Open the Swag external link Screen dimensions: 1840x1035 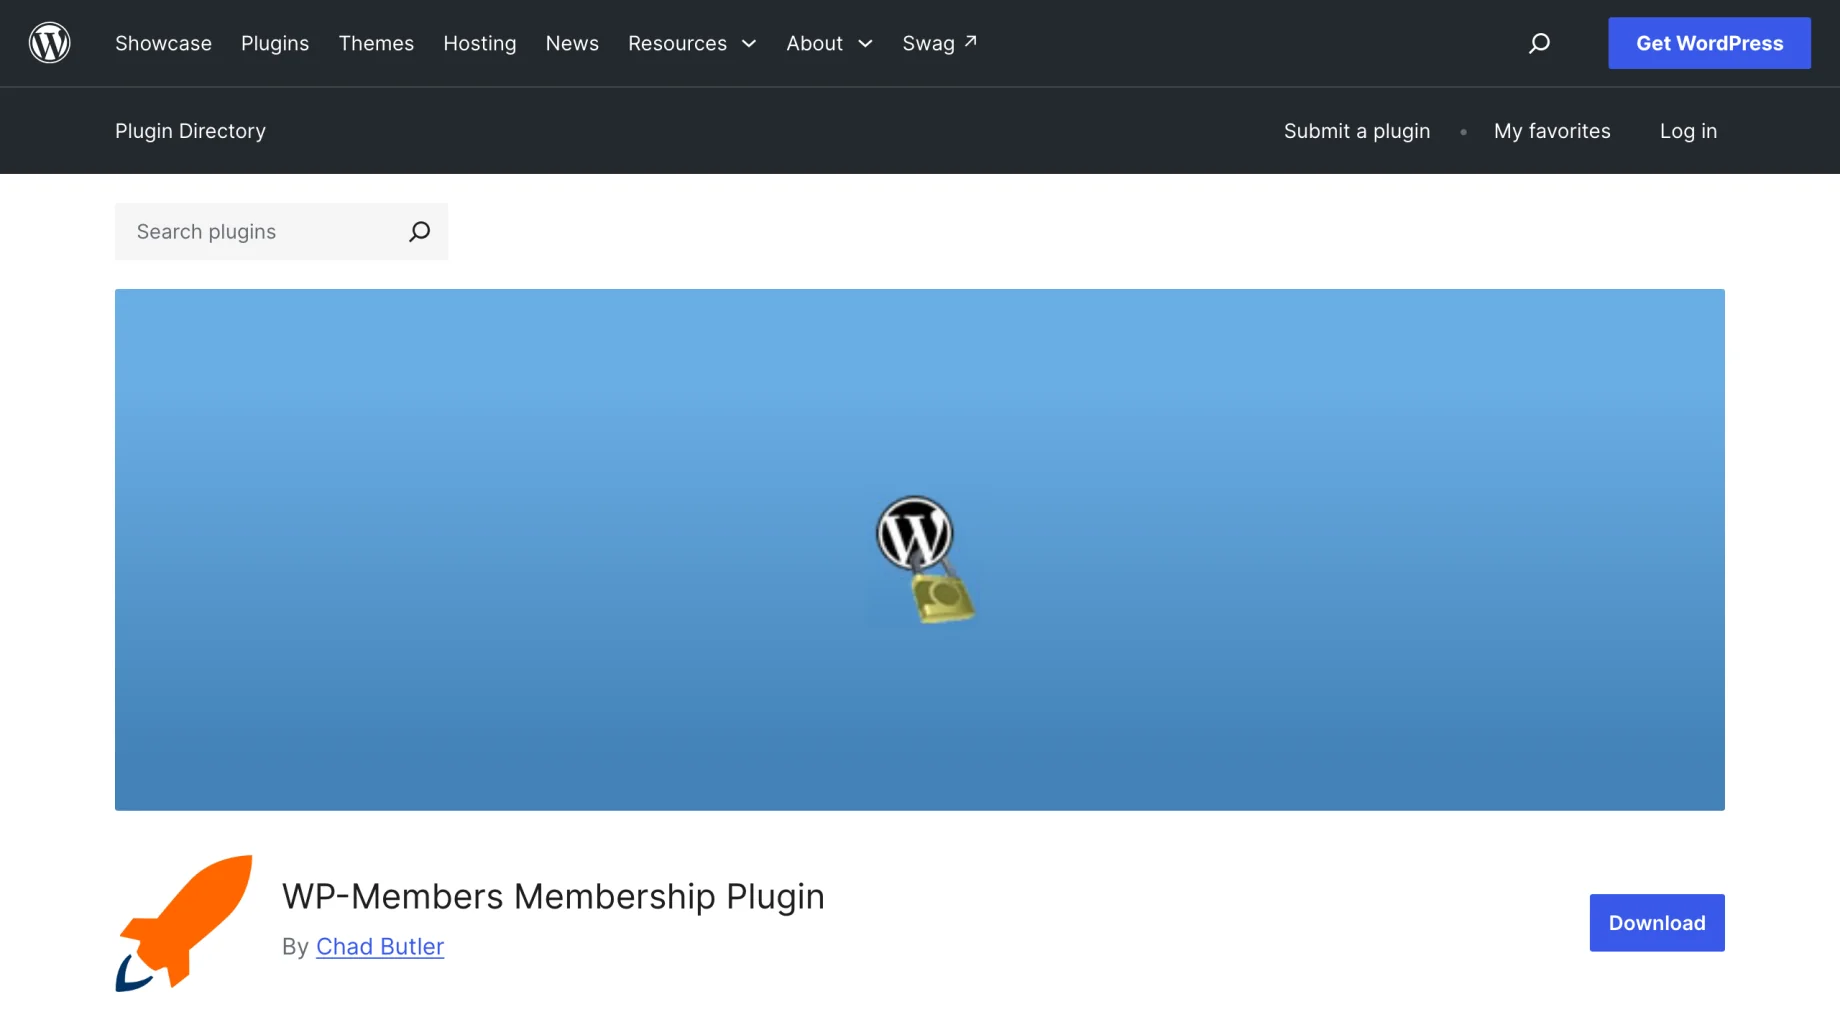point(939,43)
